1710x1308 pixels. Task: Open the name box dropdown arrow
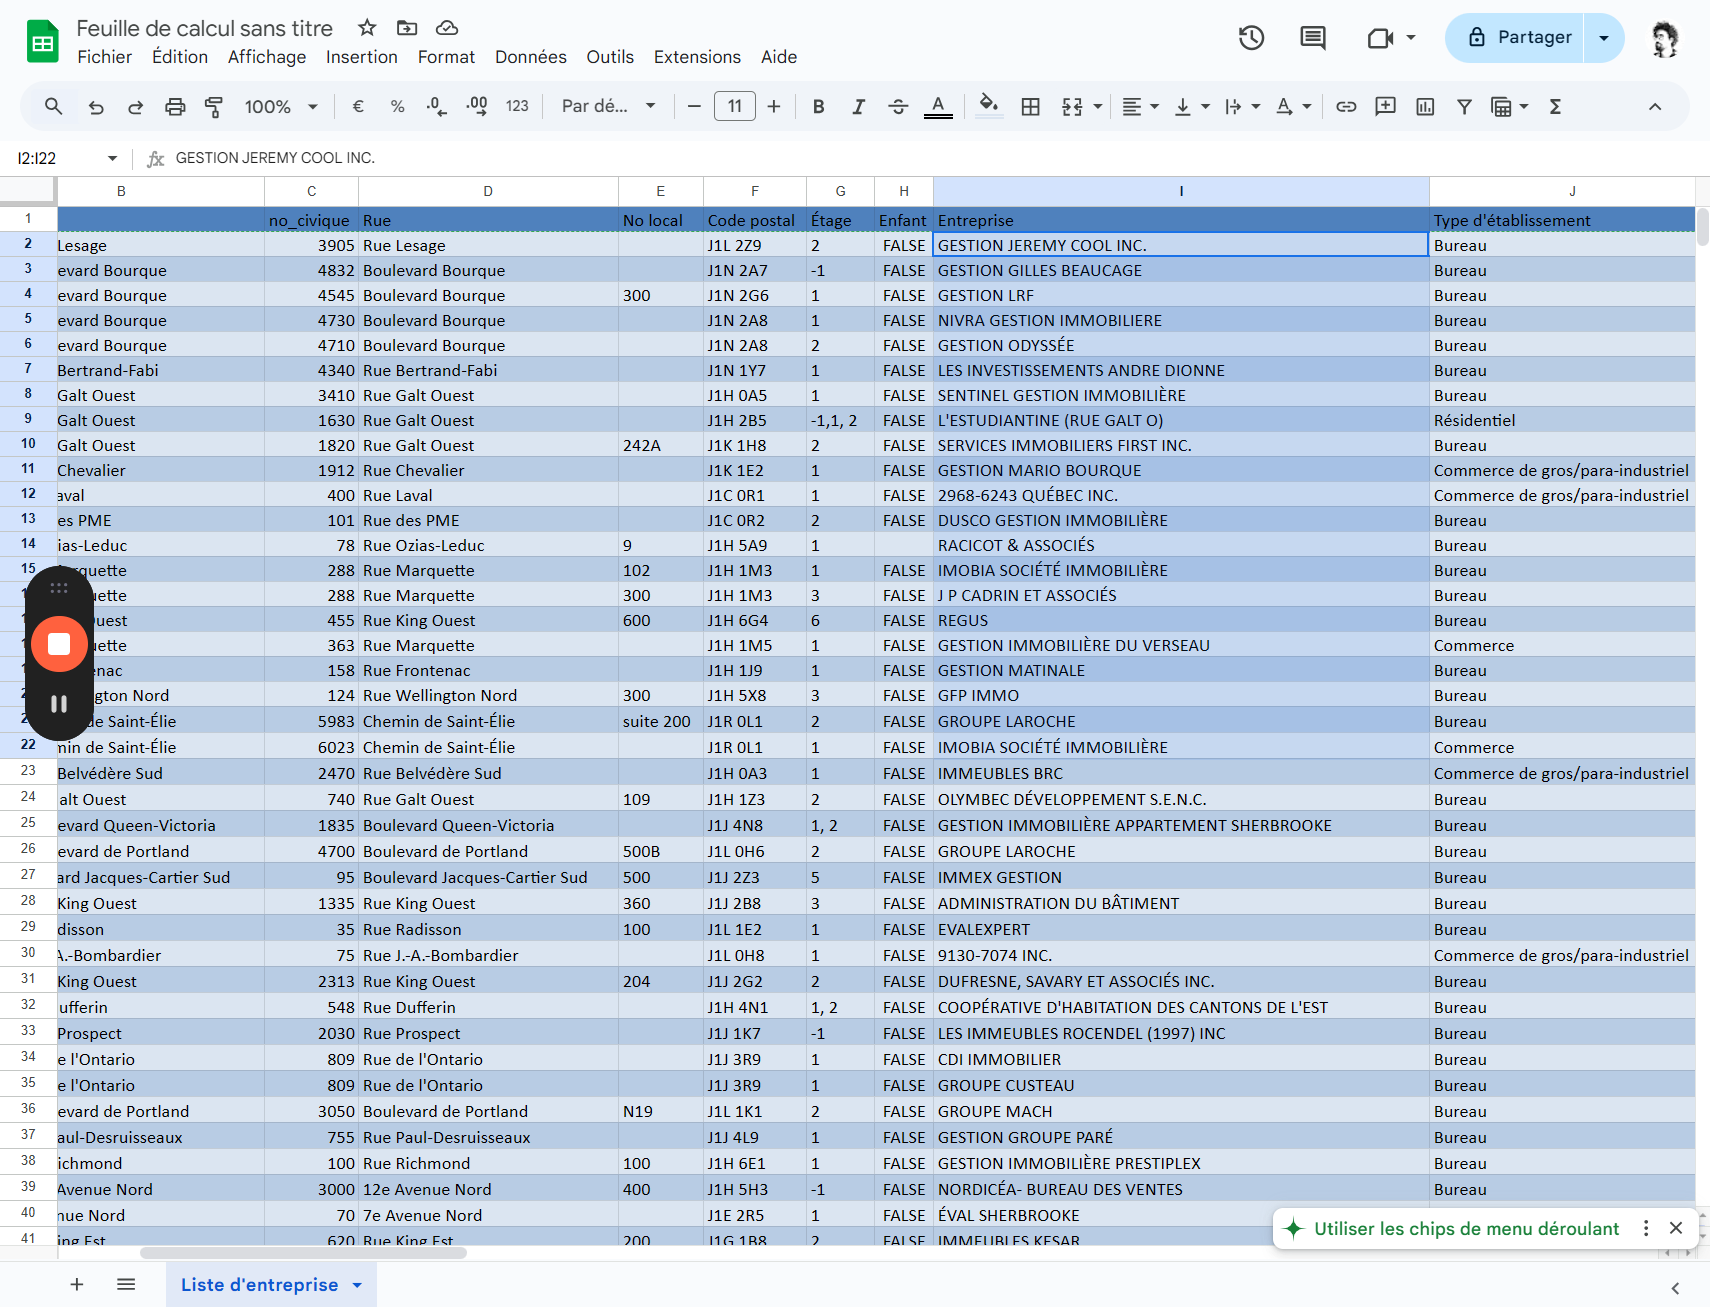(x=112, y=158)
